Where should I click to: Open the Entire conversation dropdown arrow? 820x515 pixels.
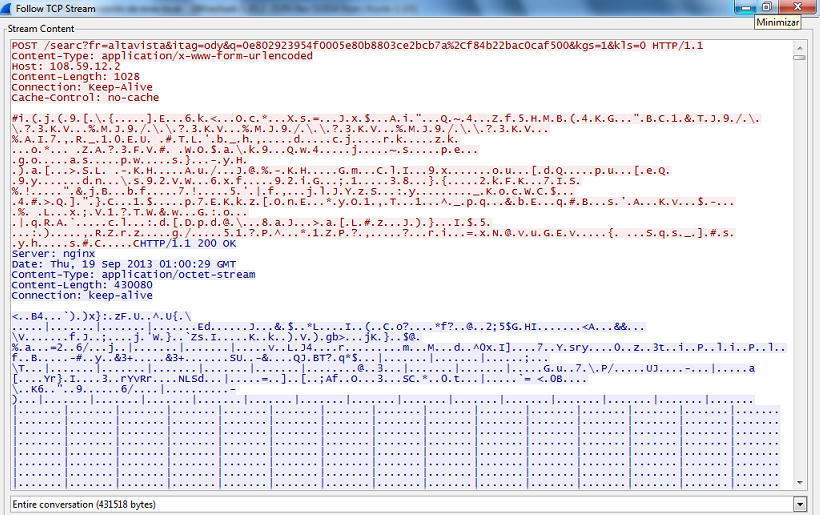pos(799,504)
